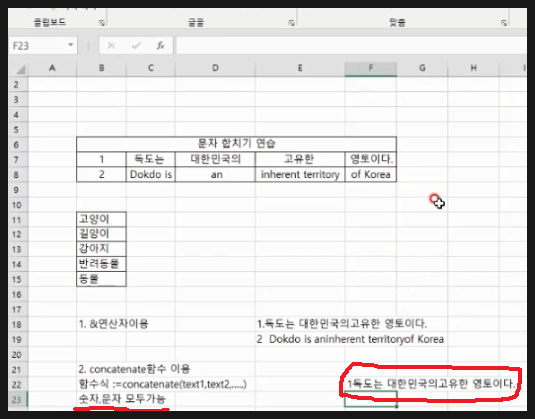This screenshot has height=419, width=535.
Task: Click into the formula bar input
Action: click(351, 45)
